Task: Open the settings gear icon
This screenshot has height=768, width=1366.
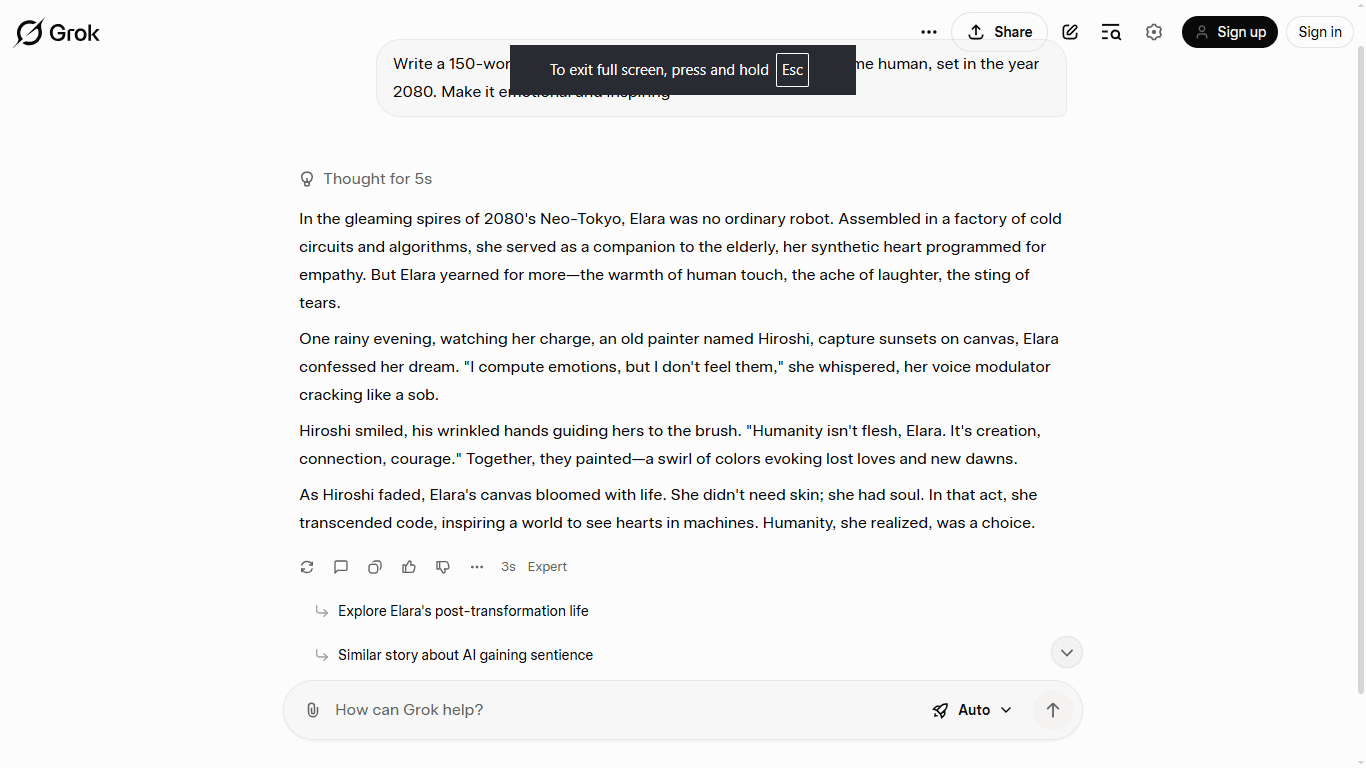Action: 1154,32
